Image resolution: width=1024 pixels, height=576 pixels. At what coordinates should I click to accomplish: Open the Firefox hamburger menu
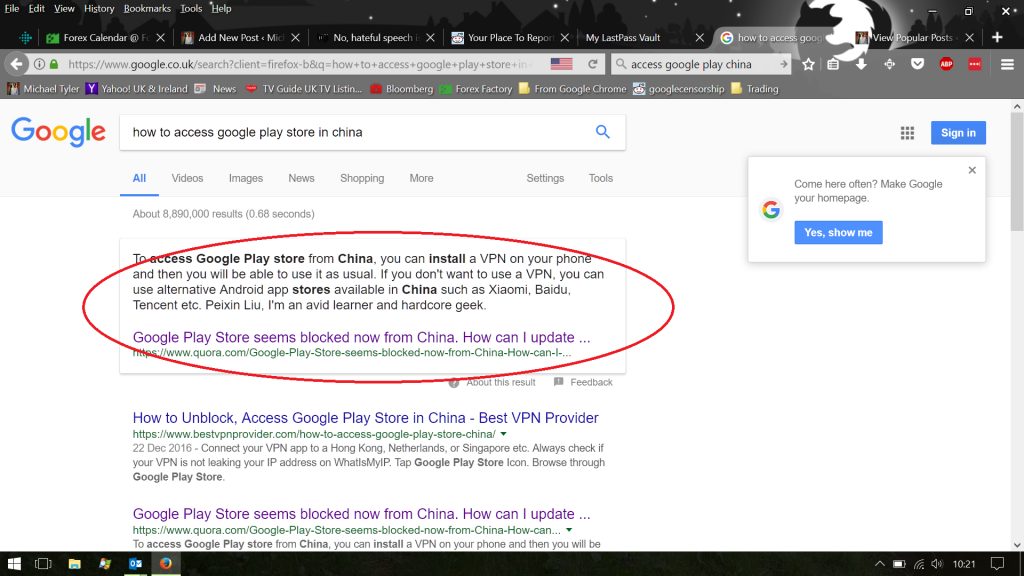[x=1006, y=64]
